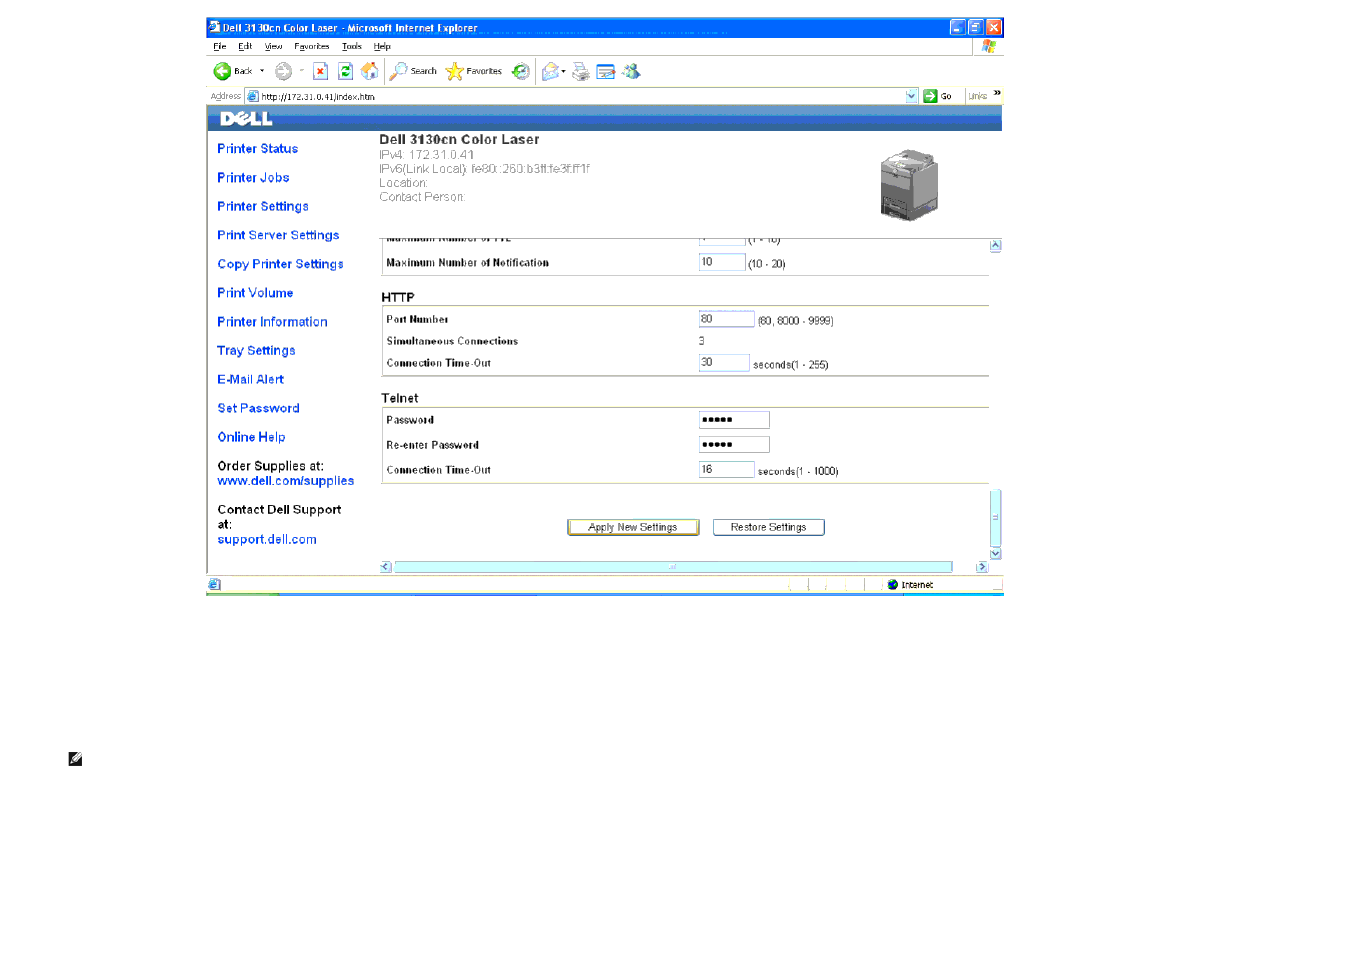Open the Help menu
Viewport: 1350px width, 954px height.
pyautogui.click(x=382, y=46)
